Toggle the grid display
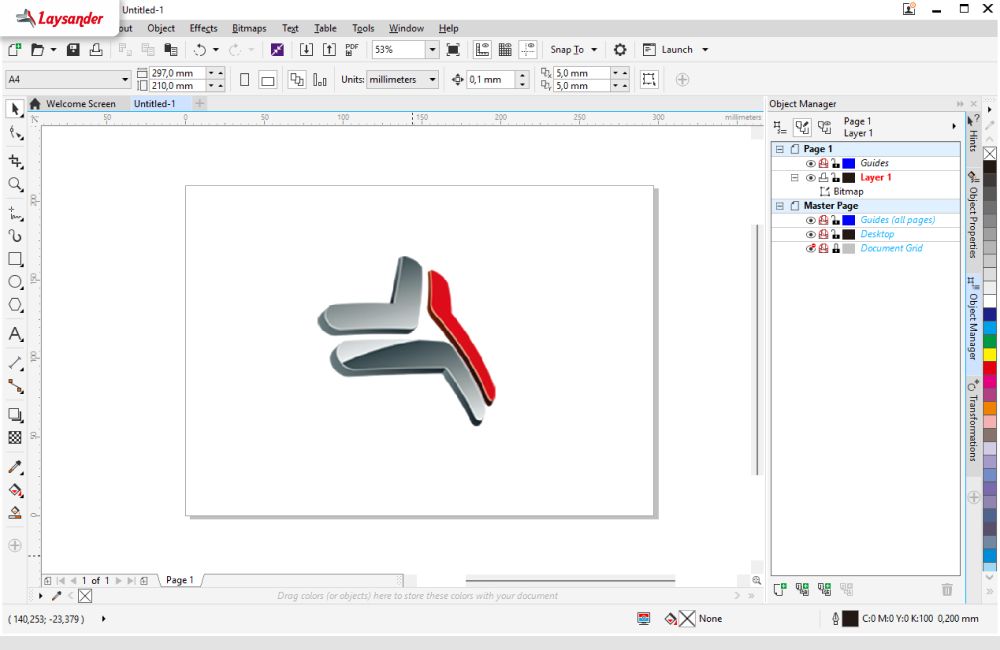1000x650 pixels. pos(505,50)
